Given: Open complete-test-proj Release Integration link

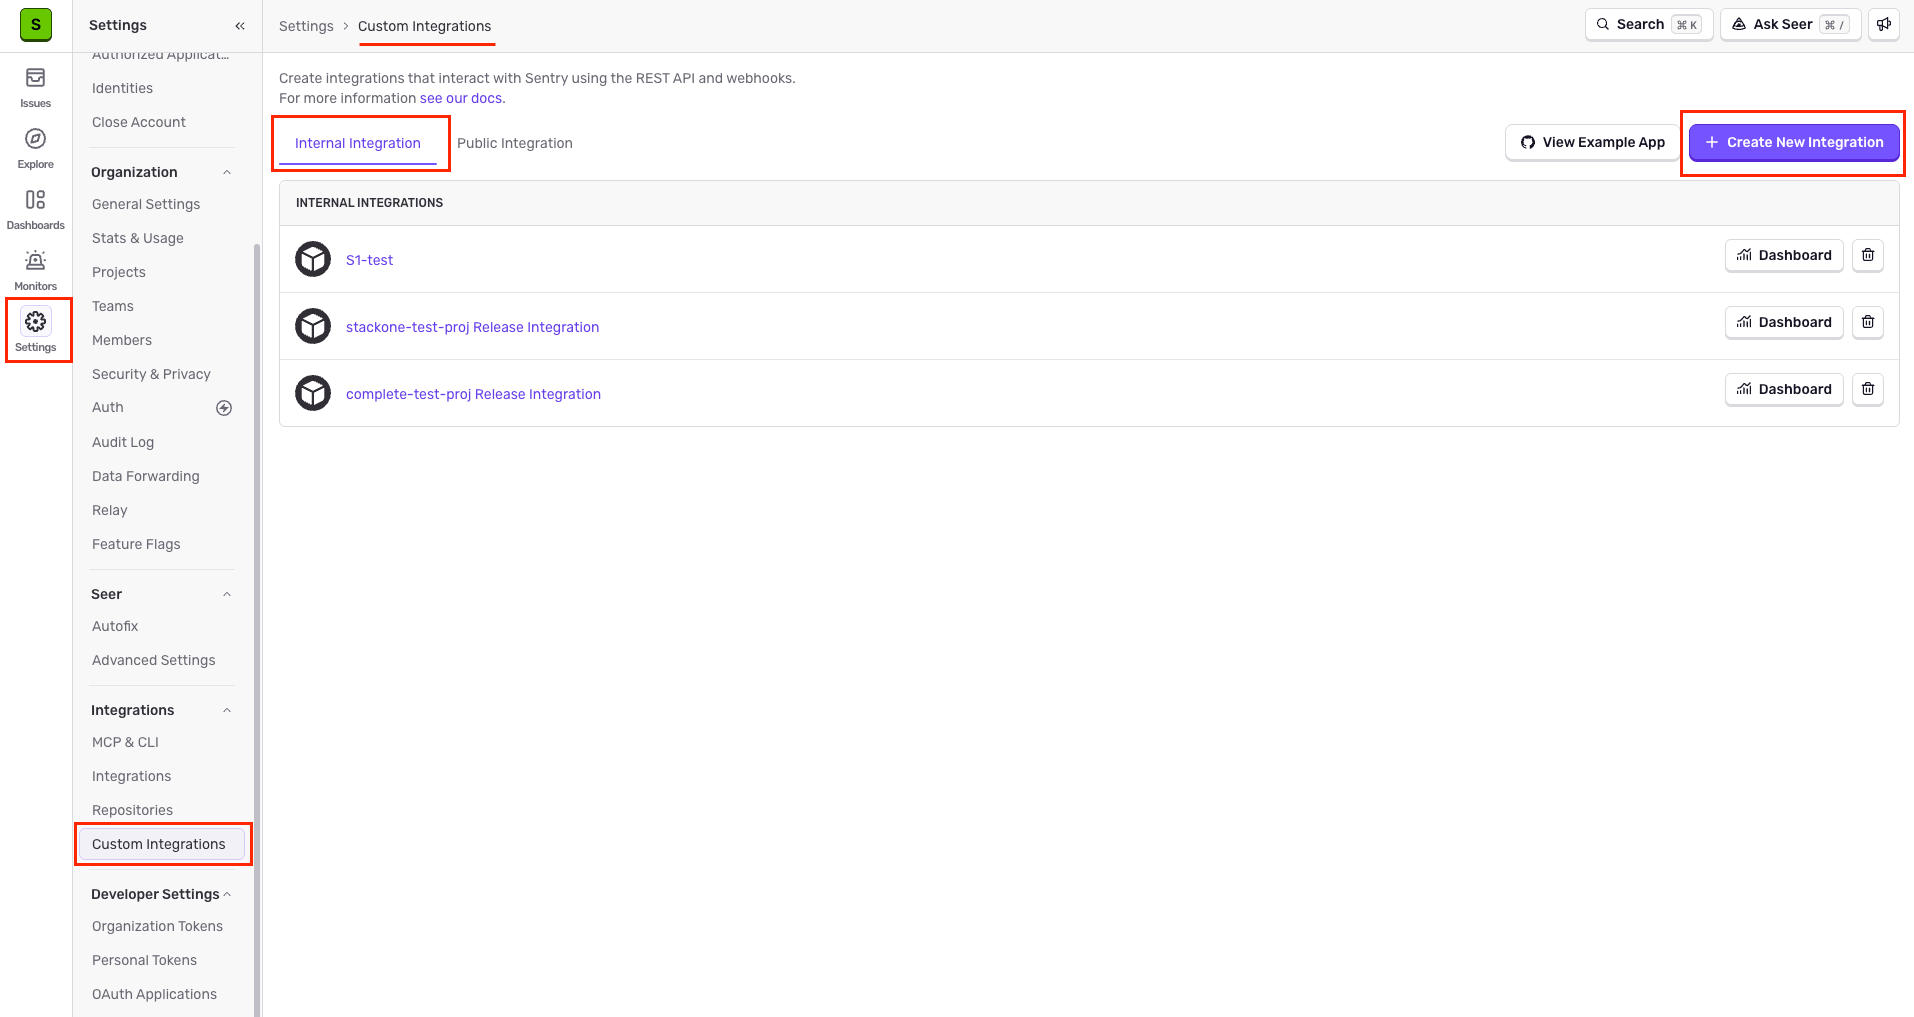Looking at the screenshot, I should [474, 394].
